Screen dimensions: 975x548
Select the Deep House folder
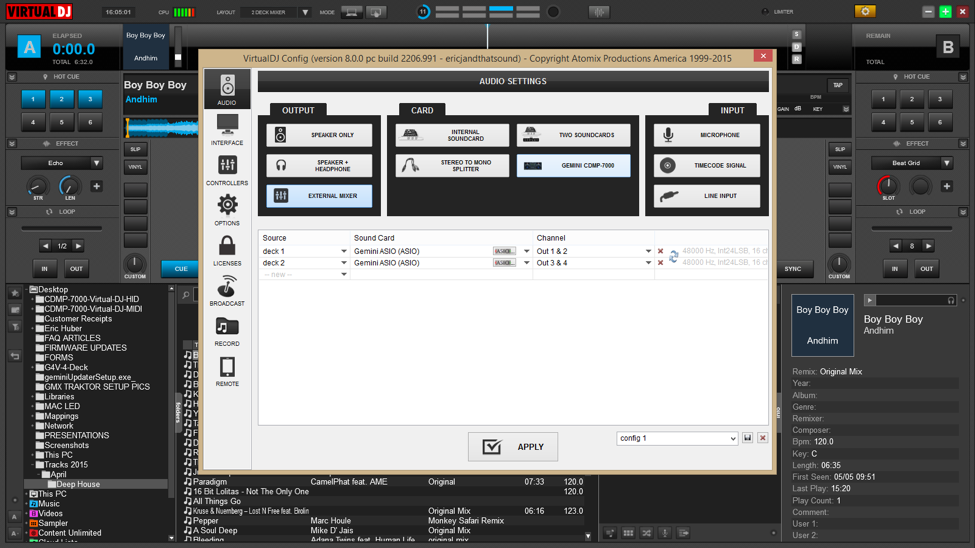(x=77, y=484)
